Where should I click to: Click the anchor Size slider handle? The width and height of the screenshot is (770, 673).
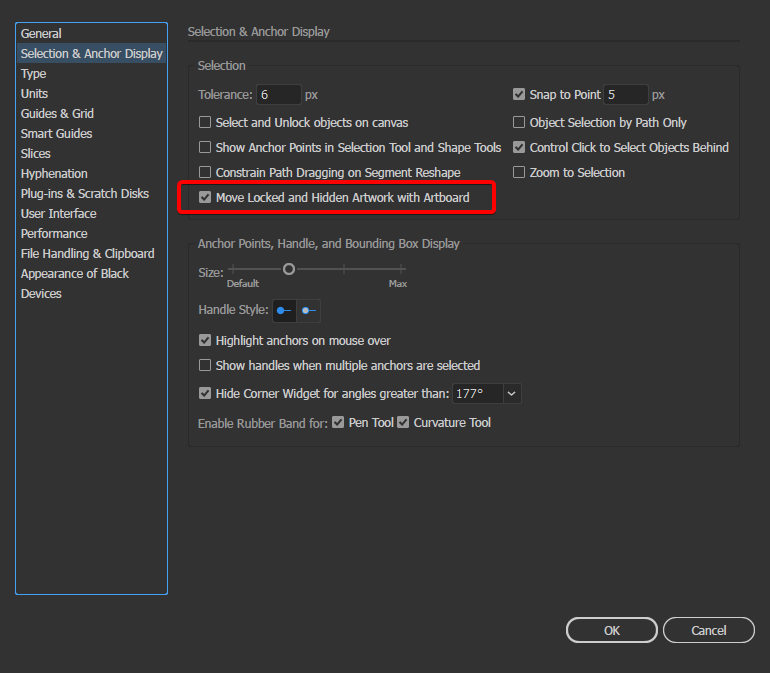click(x=289, y=269)
